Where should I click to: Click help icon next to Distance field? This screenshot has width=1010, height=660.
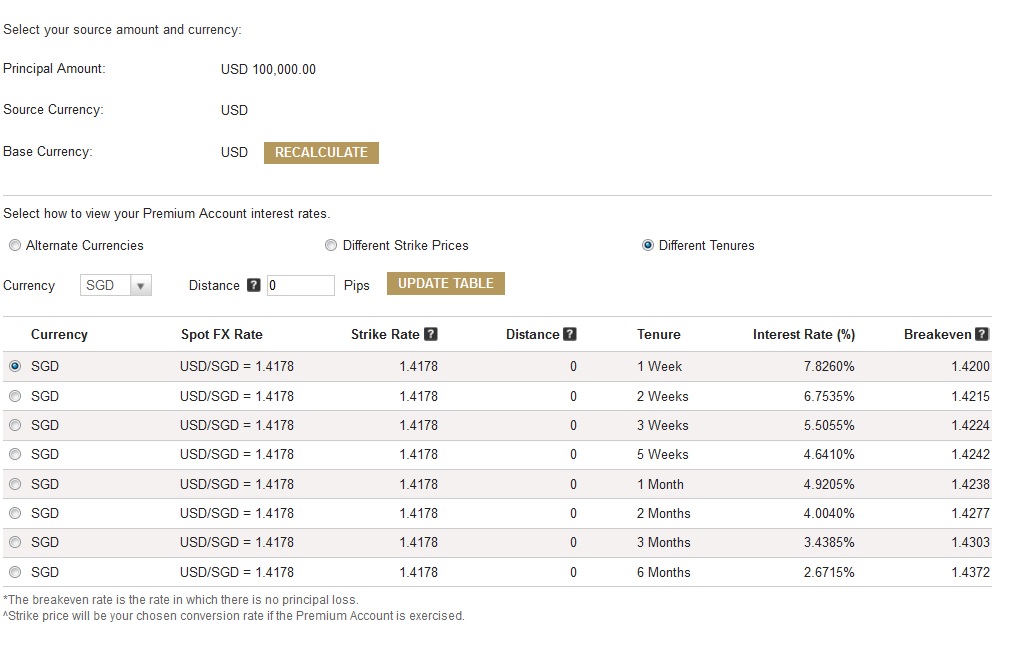[x=253, y=285]
